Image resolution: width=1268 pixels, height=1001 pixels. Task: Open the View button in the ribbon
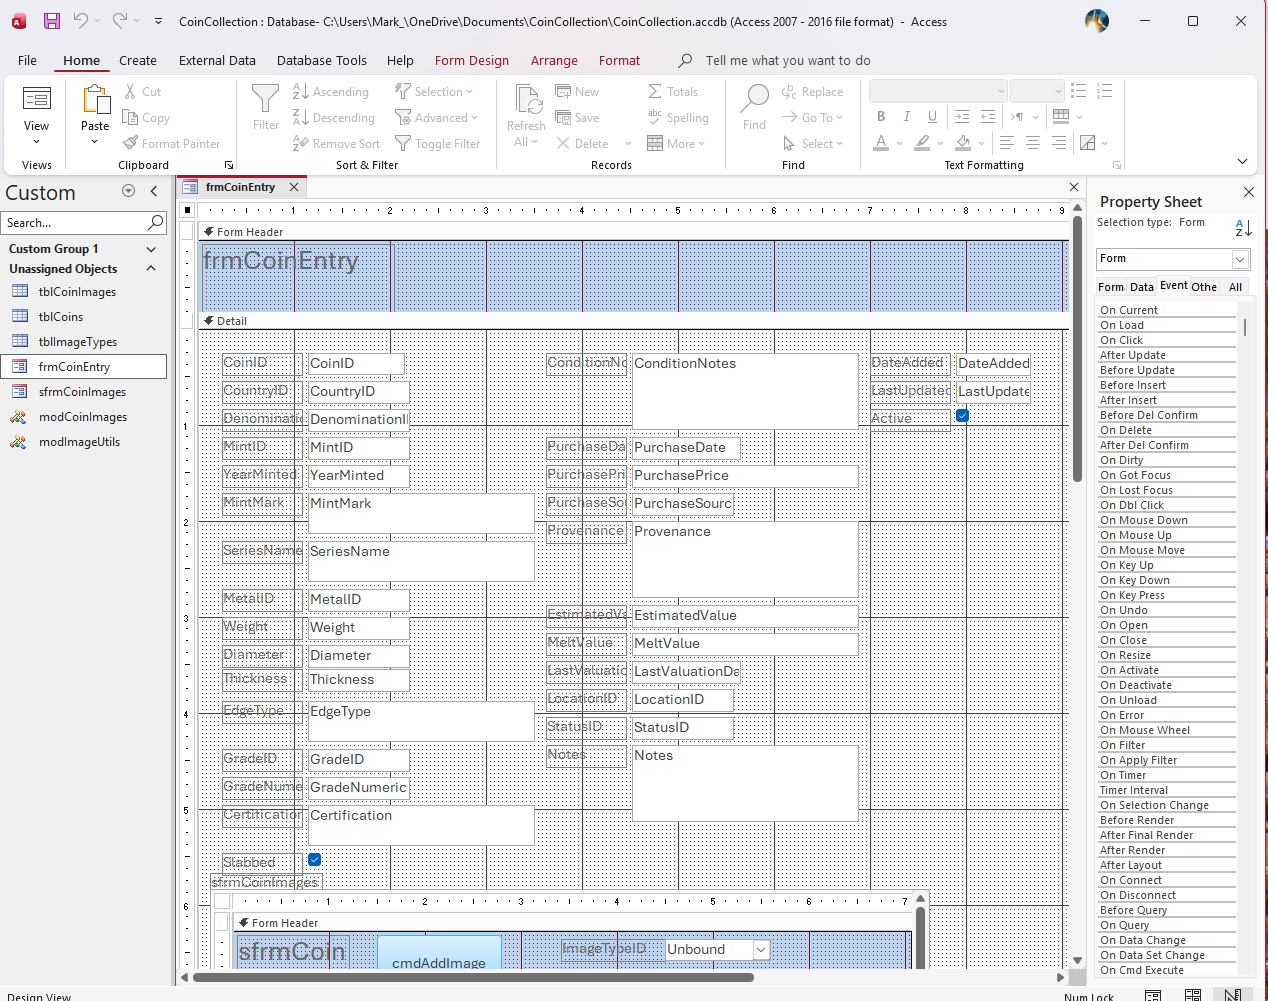pos(37,115)
